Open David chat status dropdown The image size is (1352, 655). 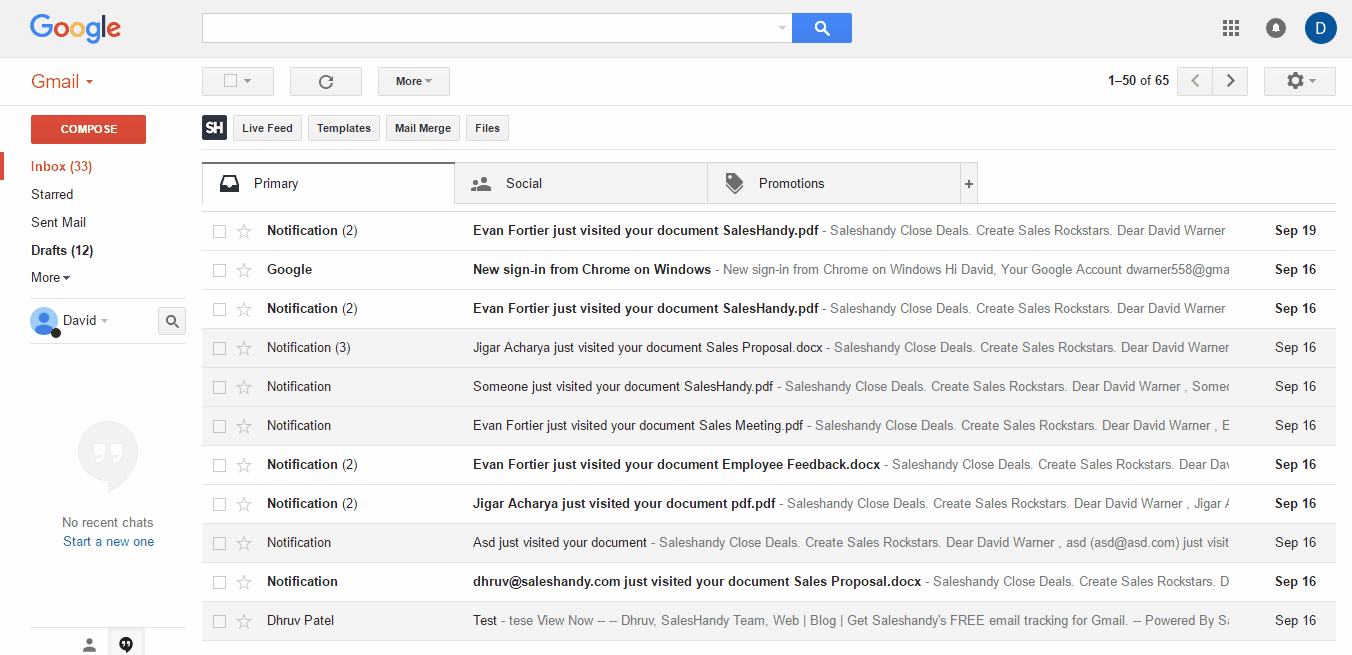104,321
